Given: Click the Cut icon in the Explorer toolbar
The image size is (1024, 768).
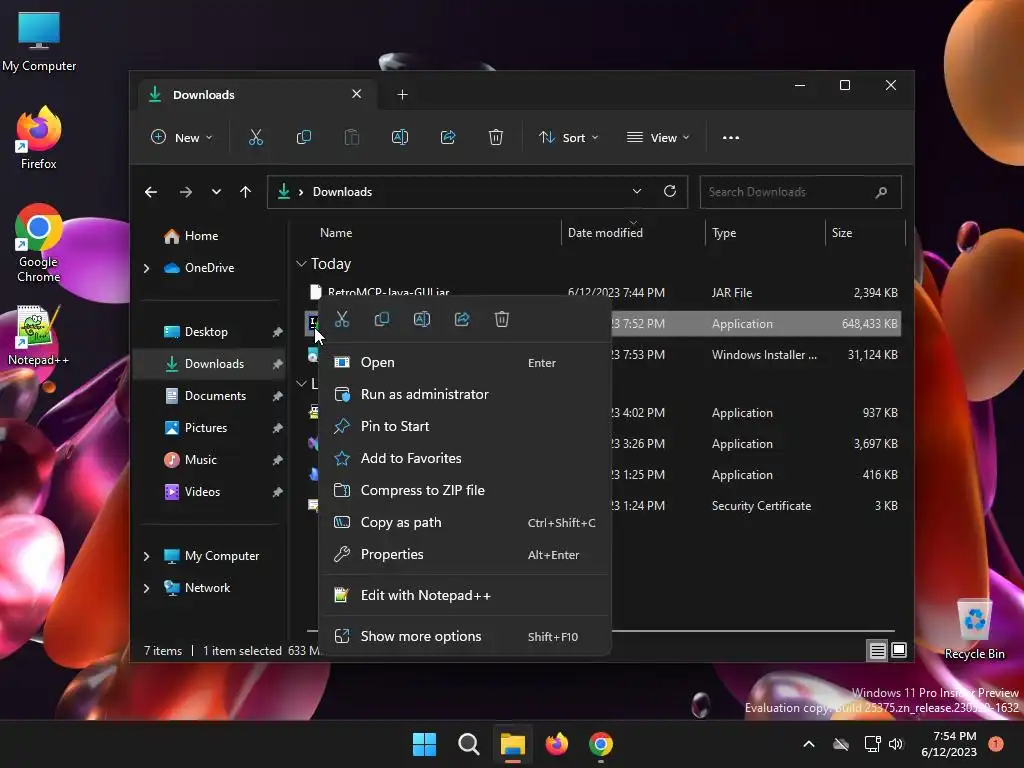Looking at the screenshot, I should coord(255,138).
